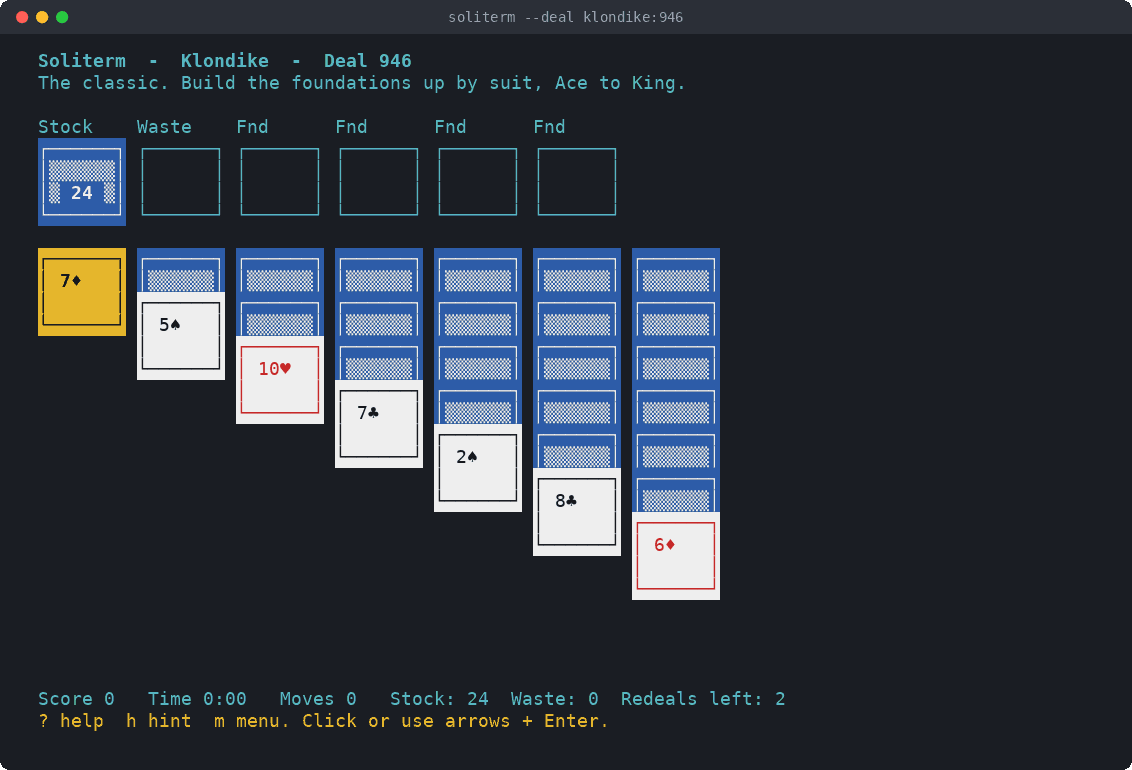Screen dimensions: 1132x770
Task: Open the menu via 'm menu.'
Action: point(252,721)
